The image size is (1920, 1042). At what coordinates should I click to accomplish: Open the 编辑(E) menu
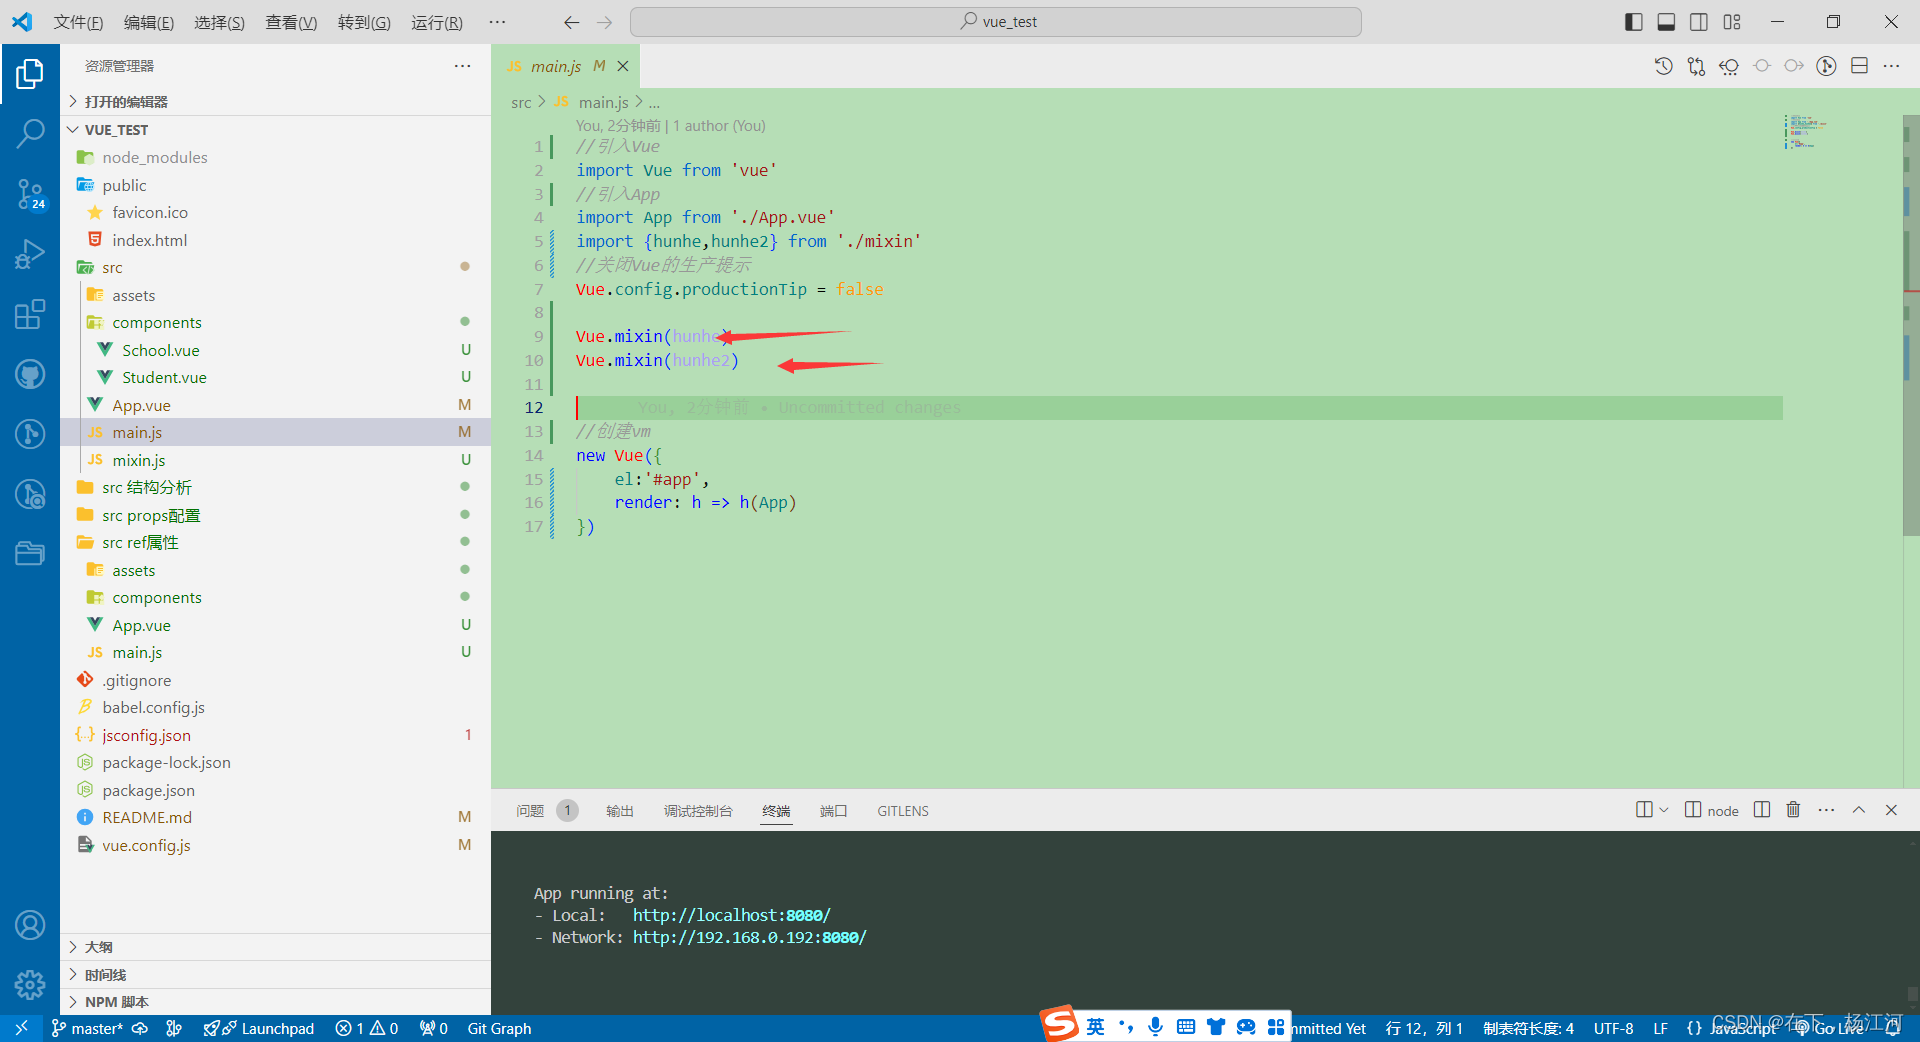pyautogui.click(x=149, y=22)
